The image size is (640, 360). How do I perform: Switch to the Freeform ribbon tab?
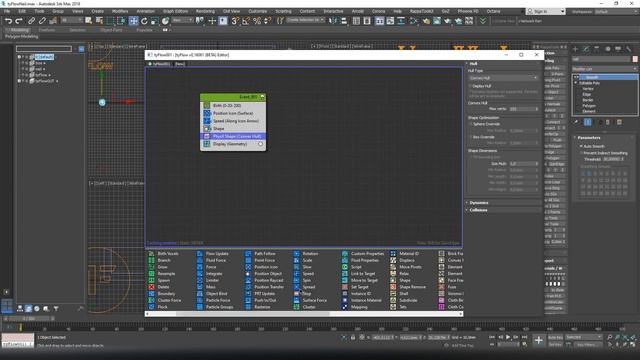47,30
